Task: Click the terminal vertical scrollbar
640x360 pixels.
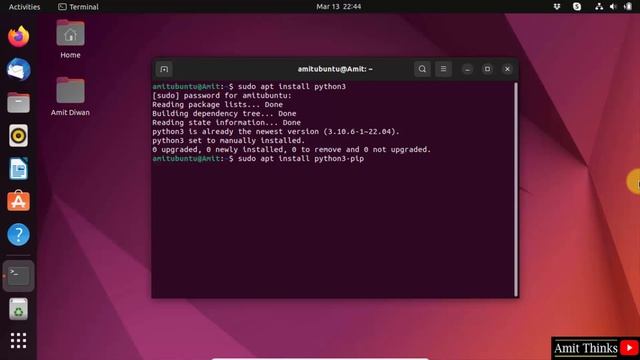Action: [516, 189]
